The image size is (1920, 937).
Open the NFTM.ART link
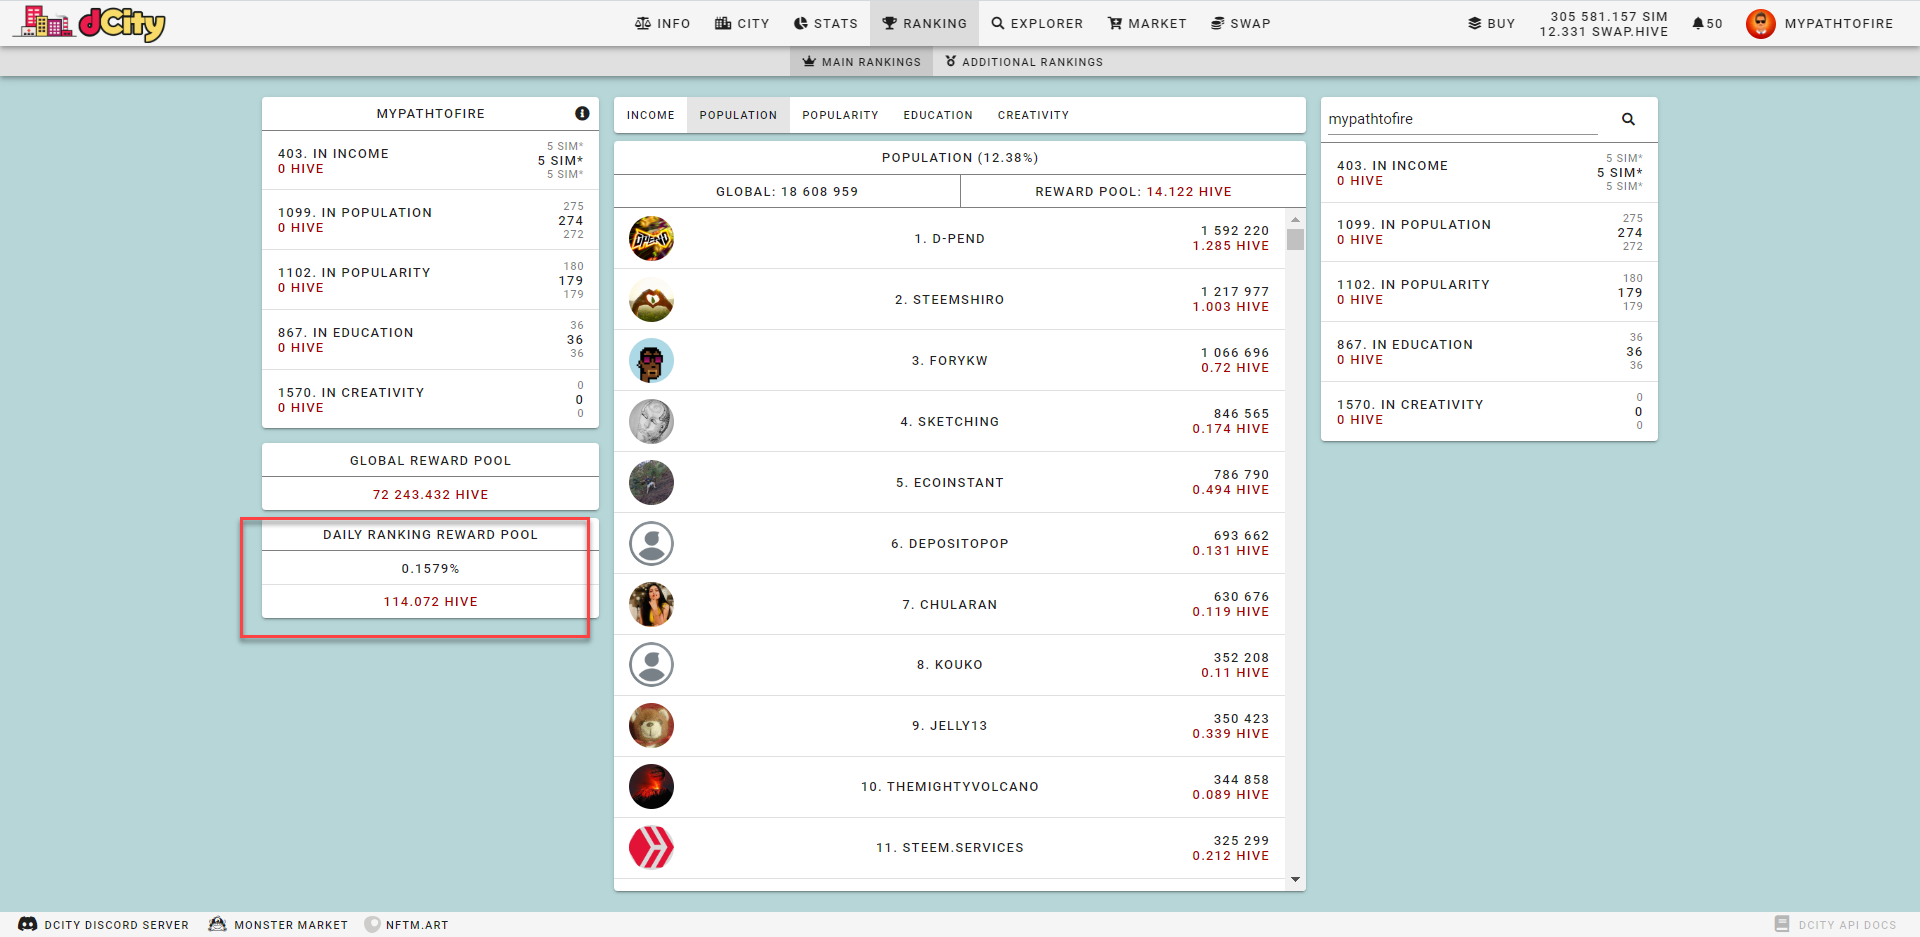(x=407, y=925)
